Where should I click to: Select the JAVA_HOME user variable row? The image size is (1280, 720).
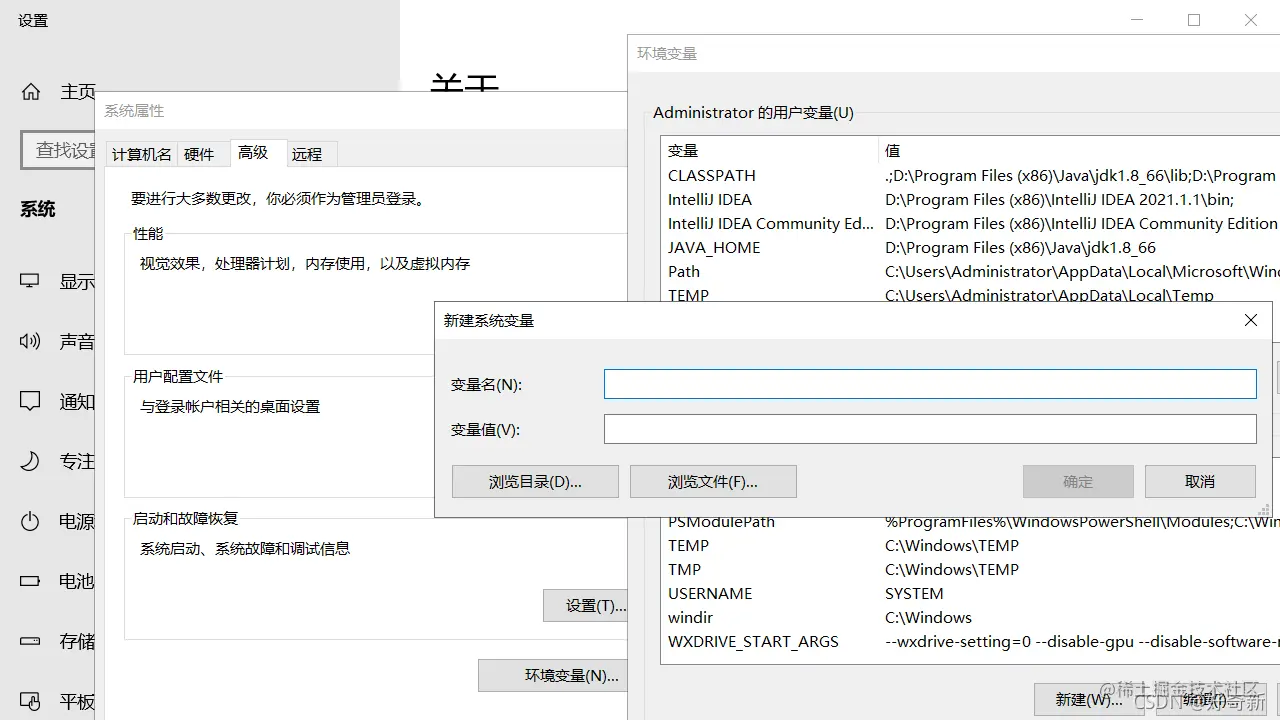(972, 247)
